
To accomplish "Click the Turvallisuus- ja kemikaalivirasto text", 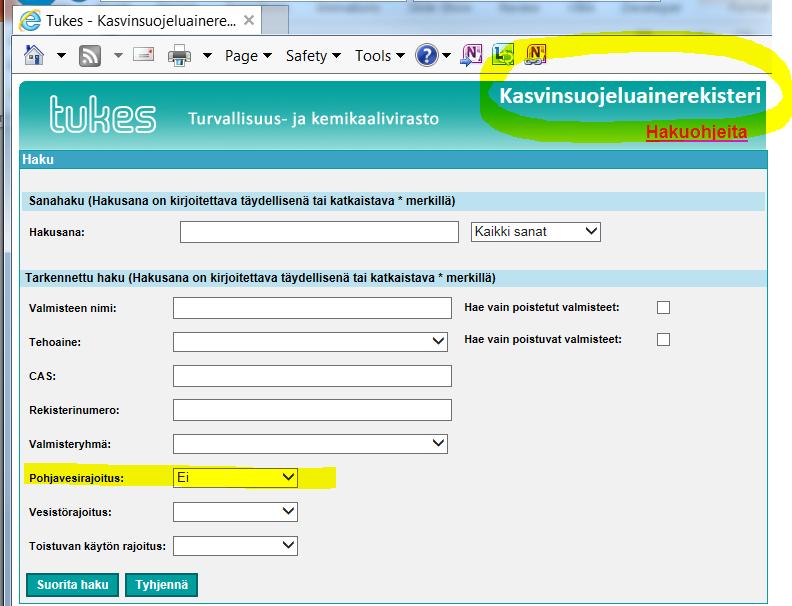I will tap(313, 119).
